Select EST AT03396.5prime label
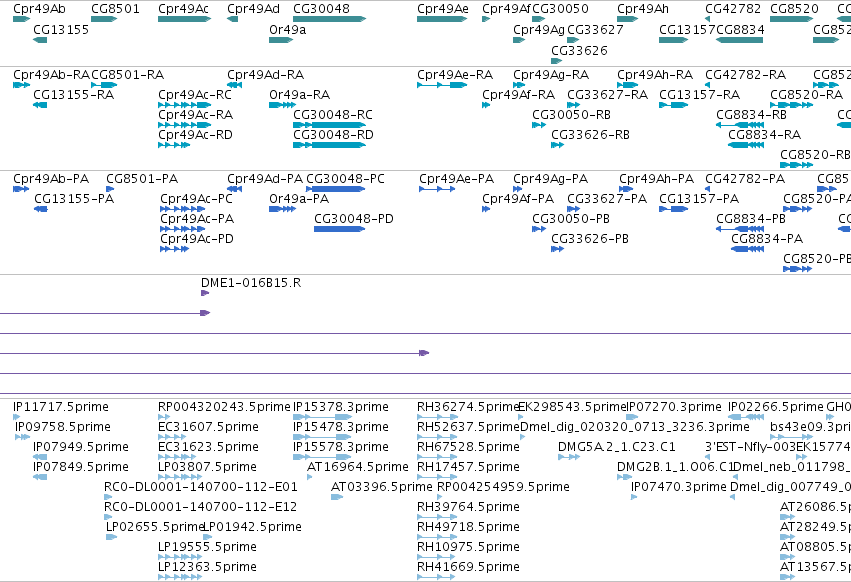The width and height of the screenshot is (851, 582). pyautogui.click(x=382, y=487)
